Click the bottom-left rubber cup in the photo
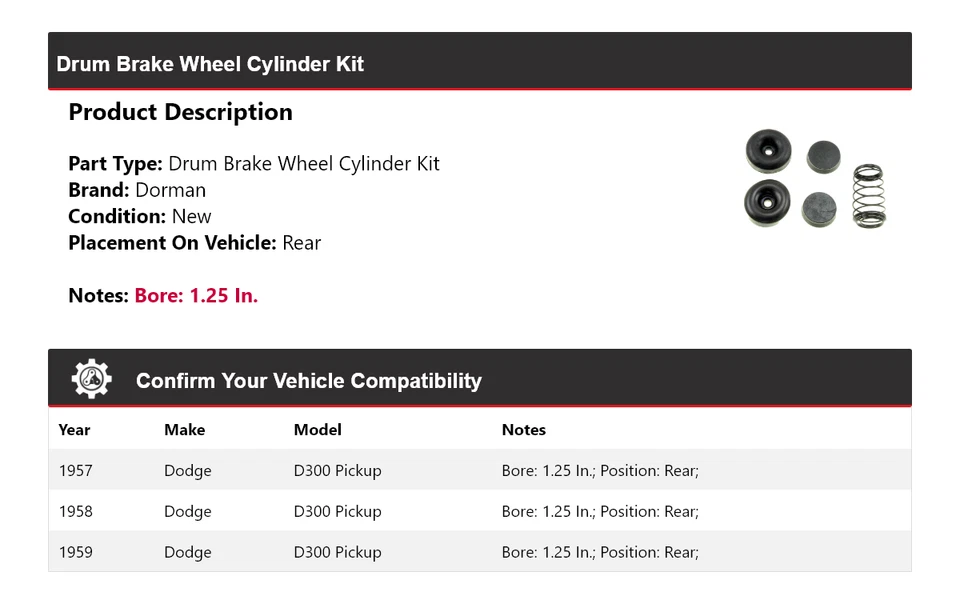The image size is (960, 604). [767, 203]
